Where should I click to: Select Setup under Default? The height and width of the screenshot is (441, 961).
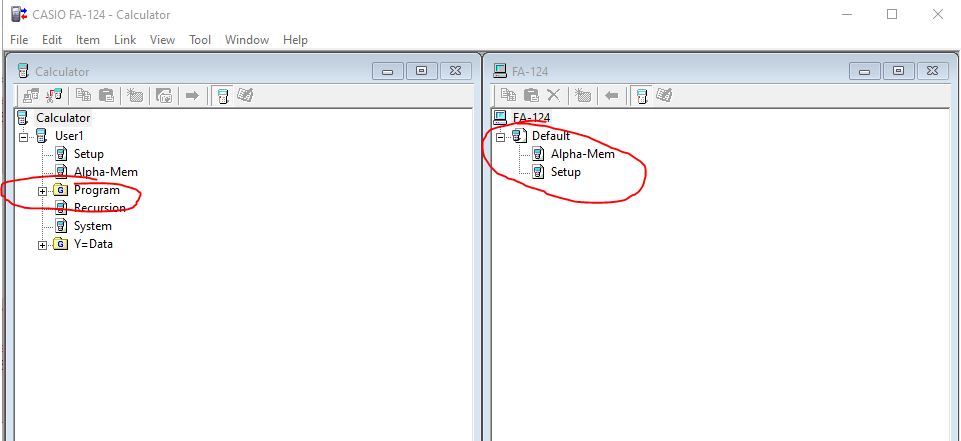click(x=566, y=172)
